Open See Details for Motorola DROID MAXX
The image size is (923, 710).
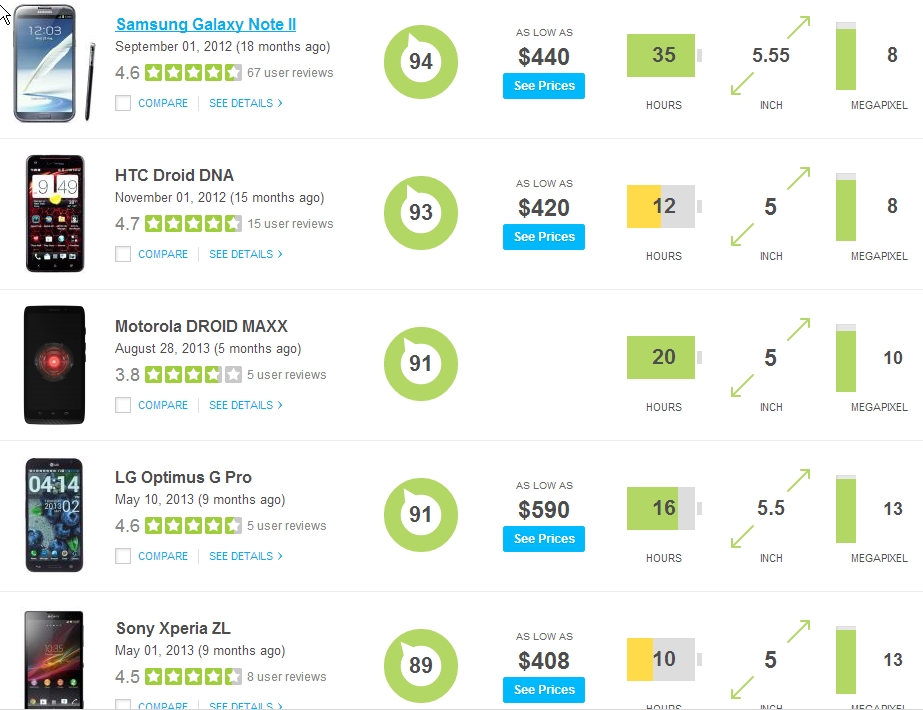coord(245,405)
